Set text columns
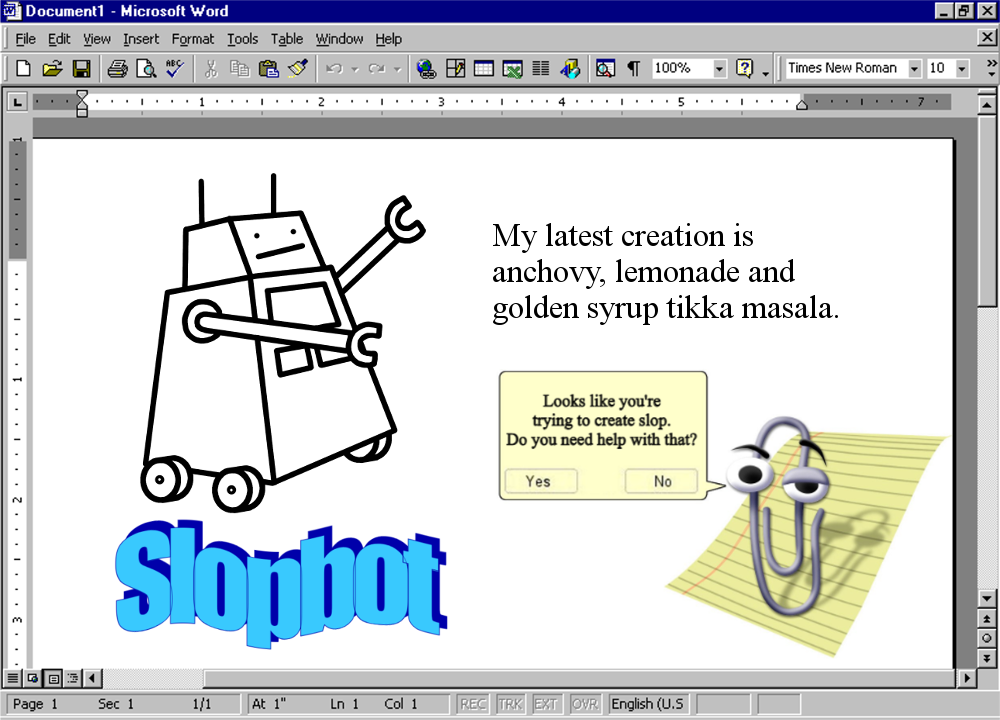Image resolution: width=1000 pixels, height=720 pixels. [x=541, y=68]
